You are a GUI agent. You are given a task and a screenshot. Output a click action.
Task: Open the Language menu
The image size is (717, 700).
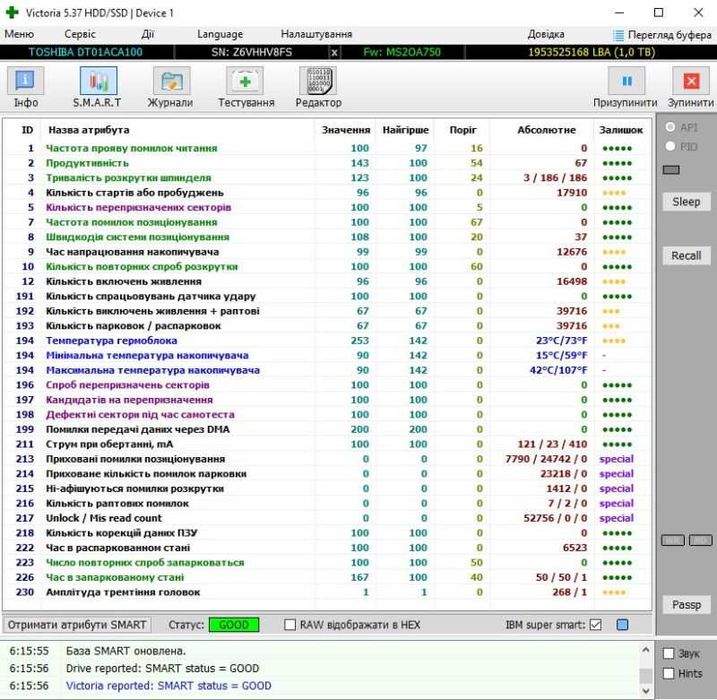220,34
